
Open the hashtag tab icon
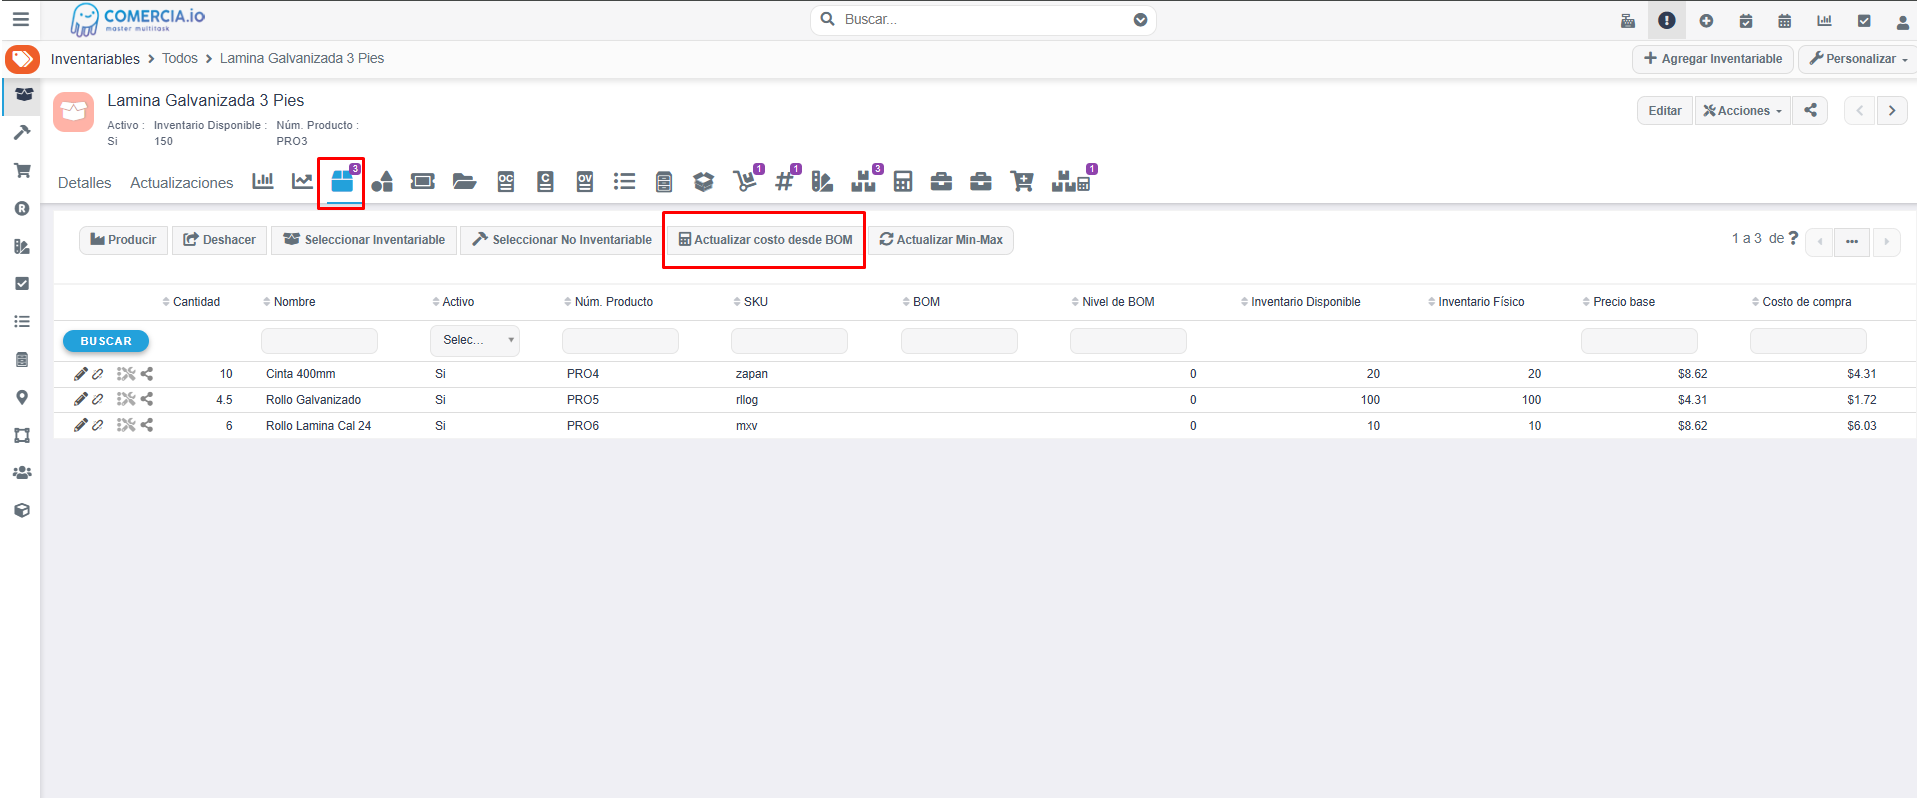click(785, 181)
